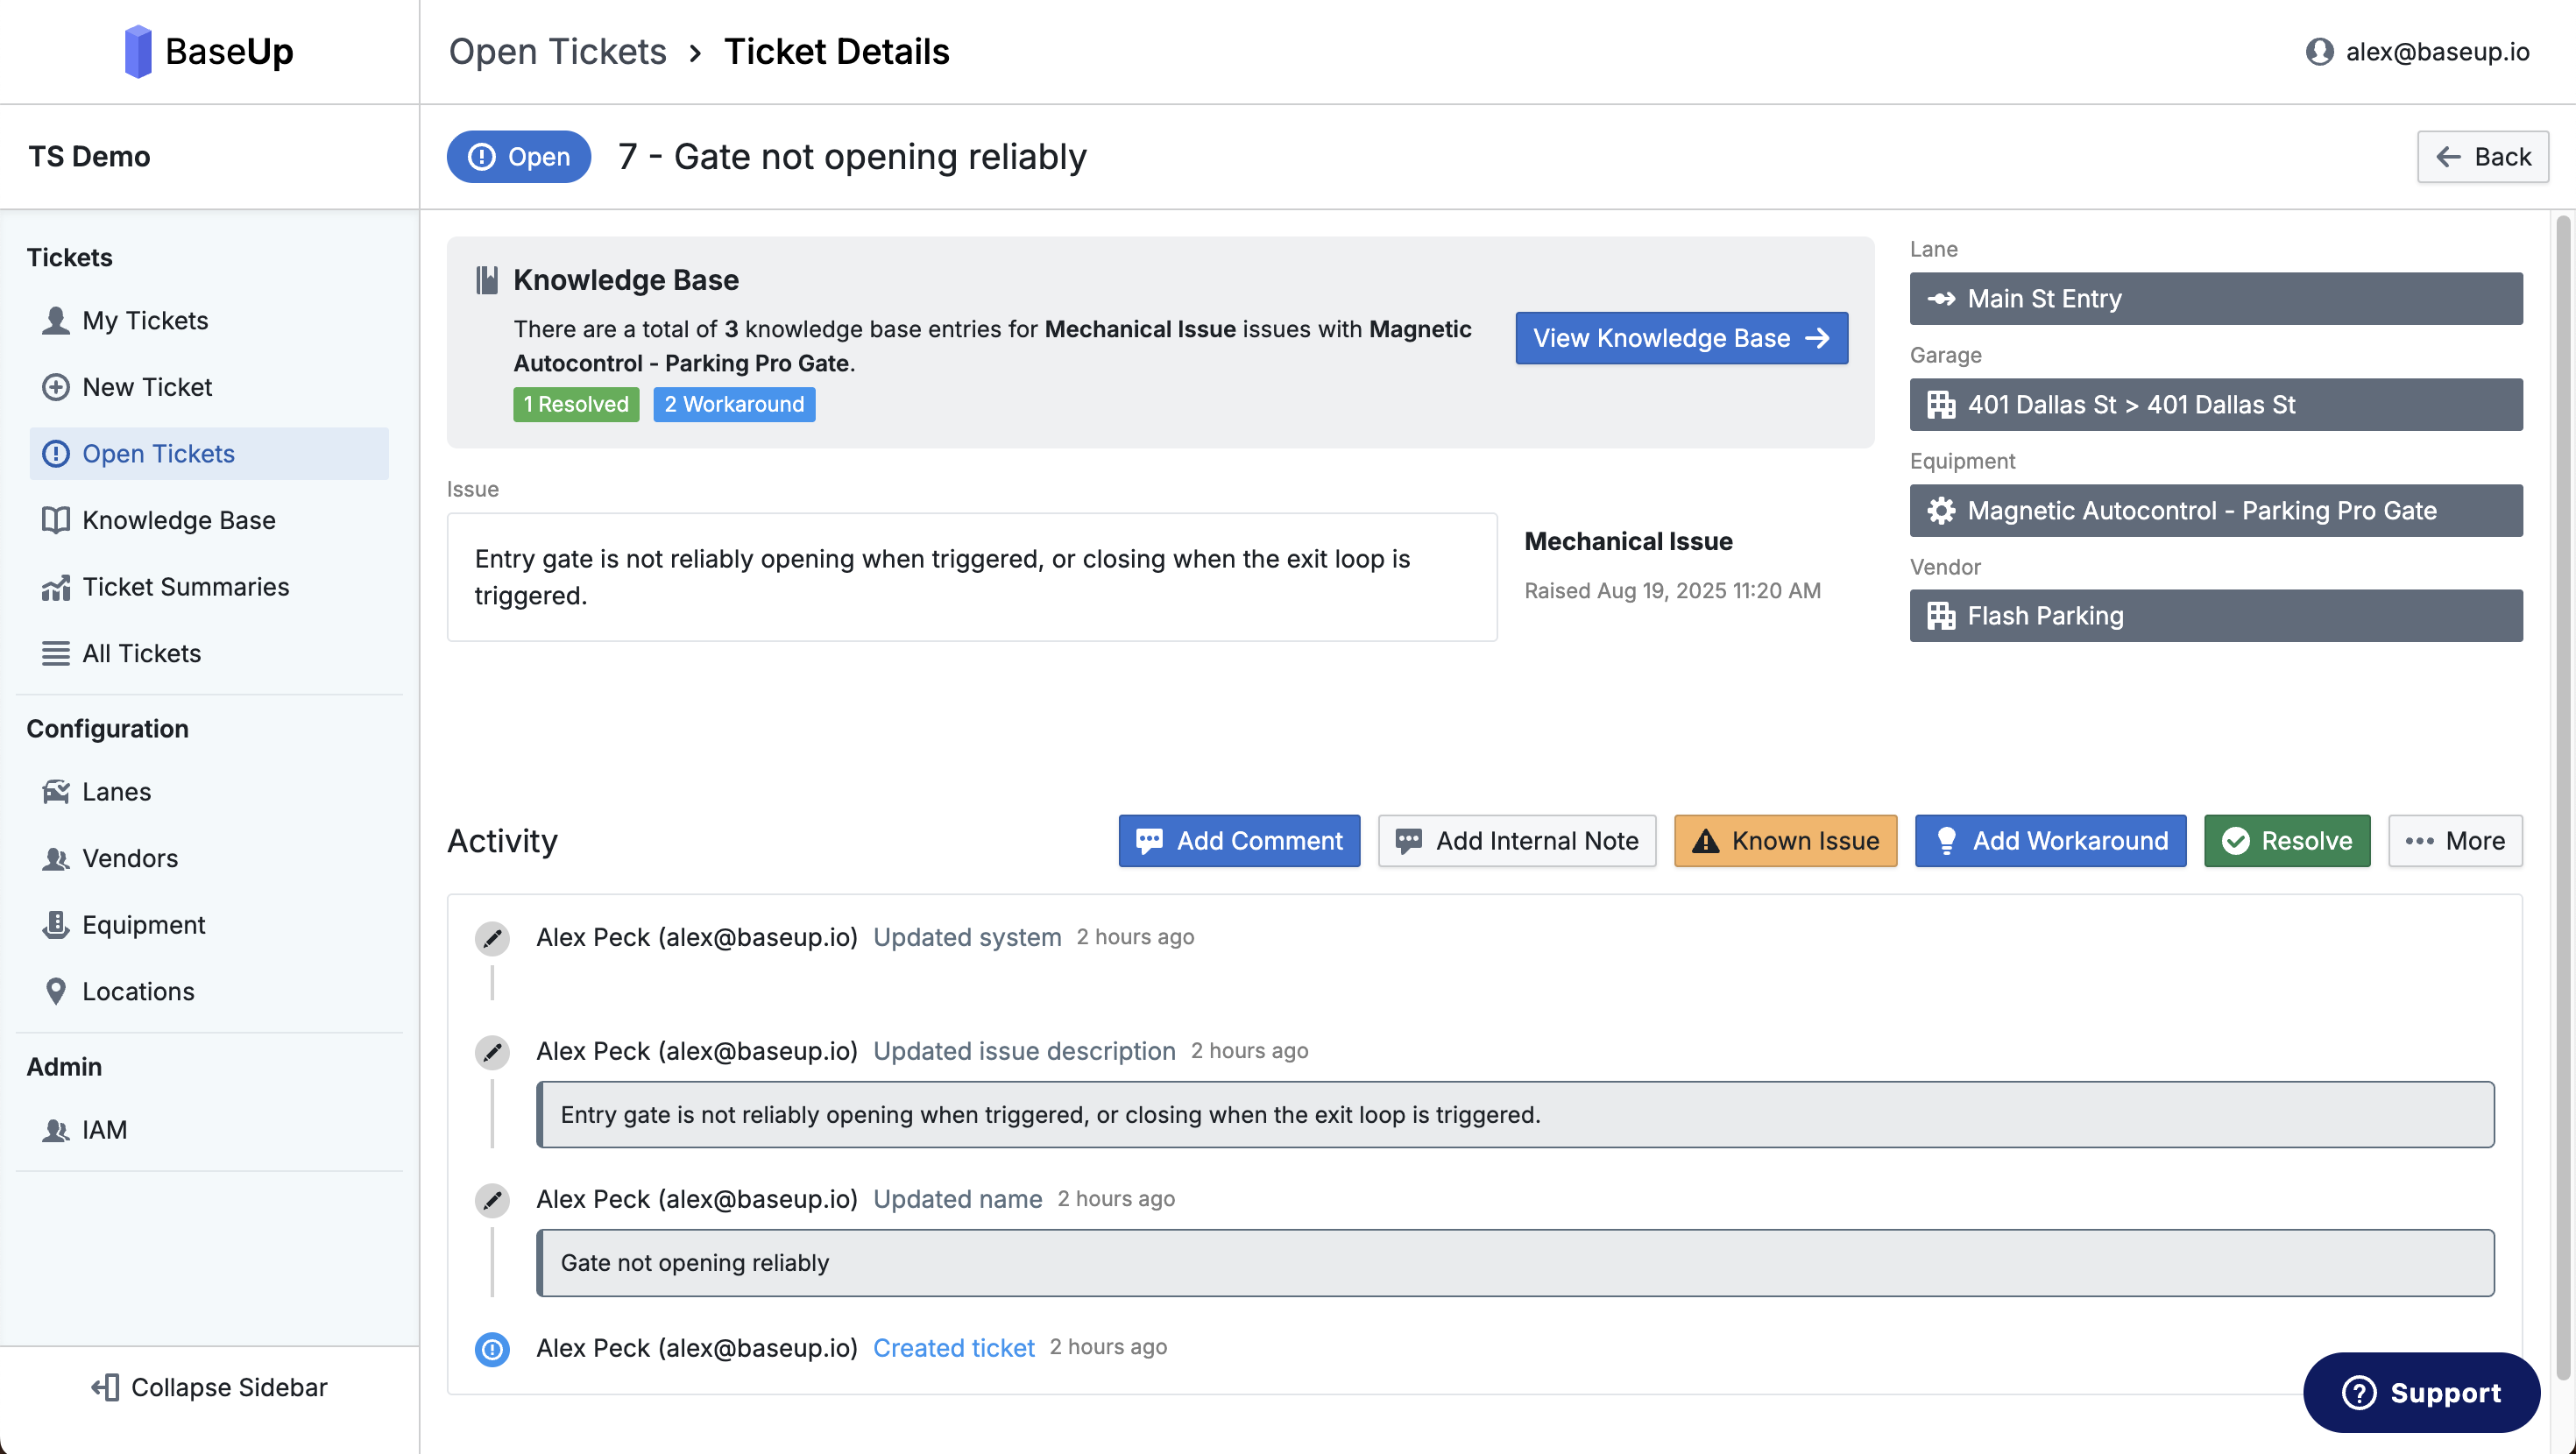
Task: Click the TS Demo workspace name
Action: (x=89, y=157)
